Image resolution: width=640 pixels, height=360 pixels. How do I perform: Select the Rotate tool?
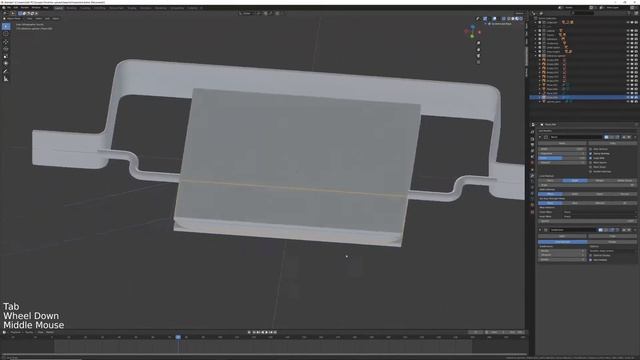point(6,49)
